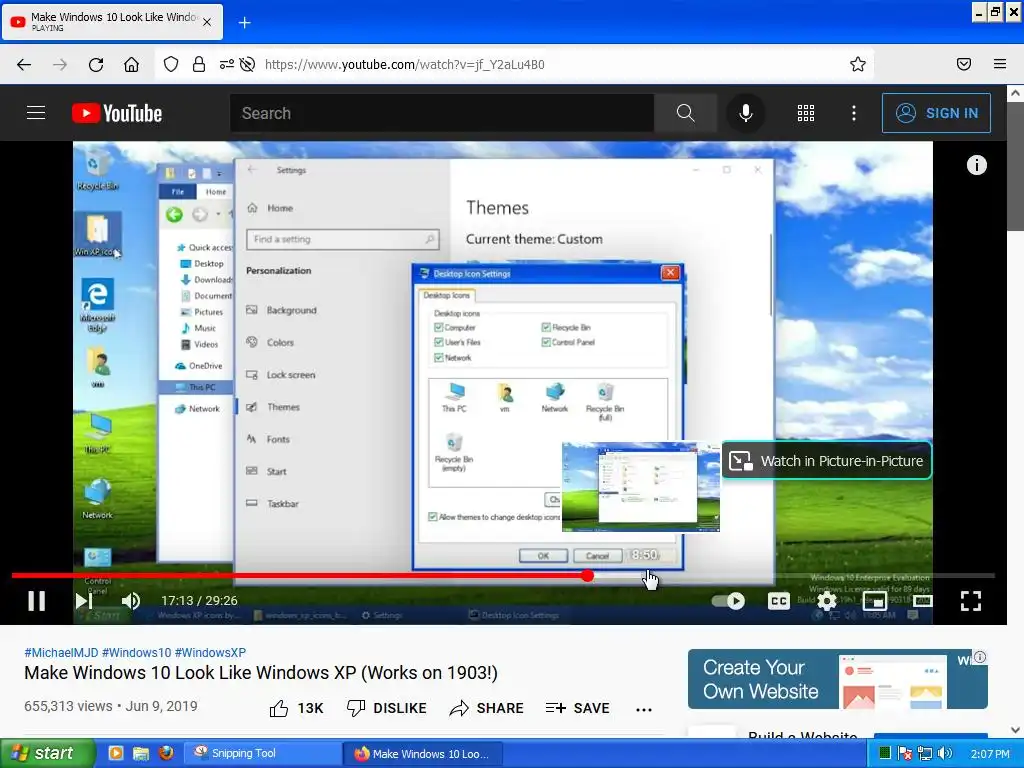Open a new browser tab
Viewport: 1024px width, 768px height.
[244, 23]
